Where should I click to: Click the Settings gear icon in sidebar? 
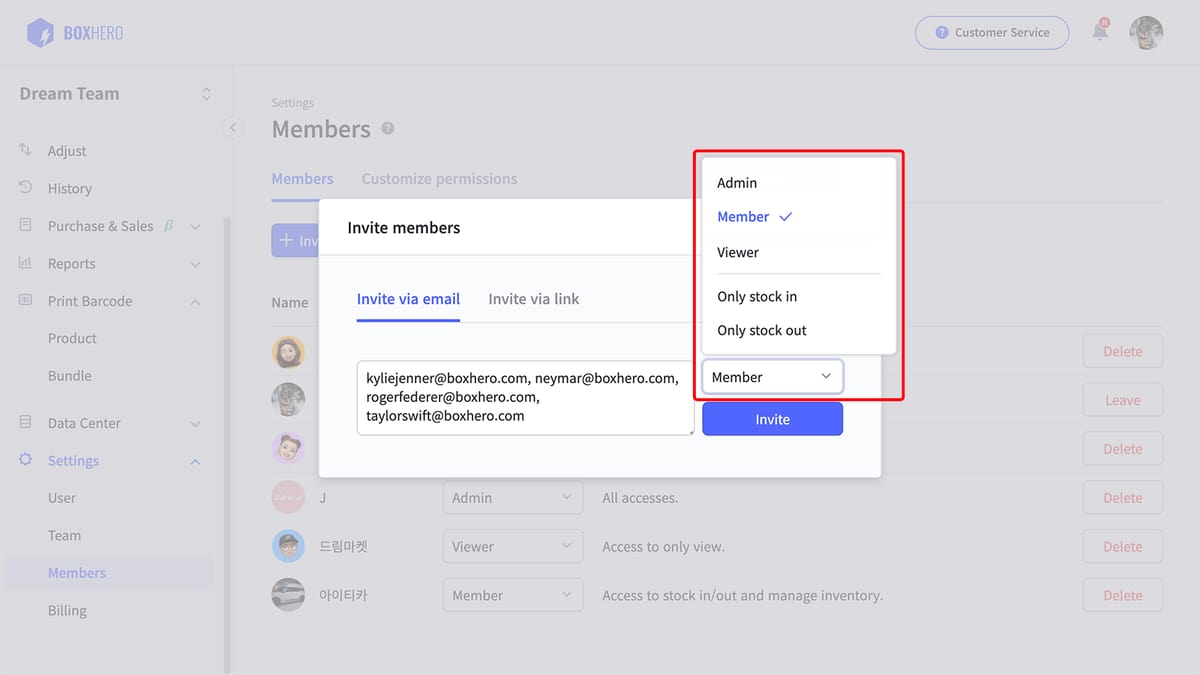(26, 460)
